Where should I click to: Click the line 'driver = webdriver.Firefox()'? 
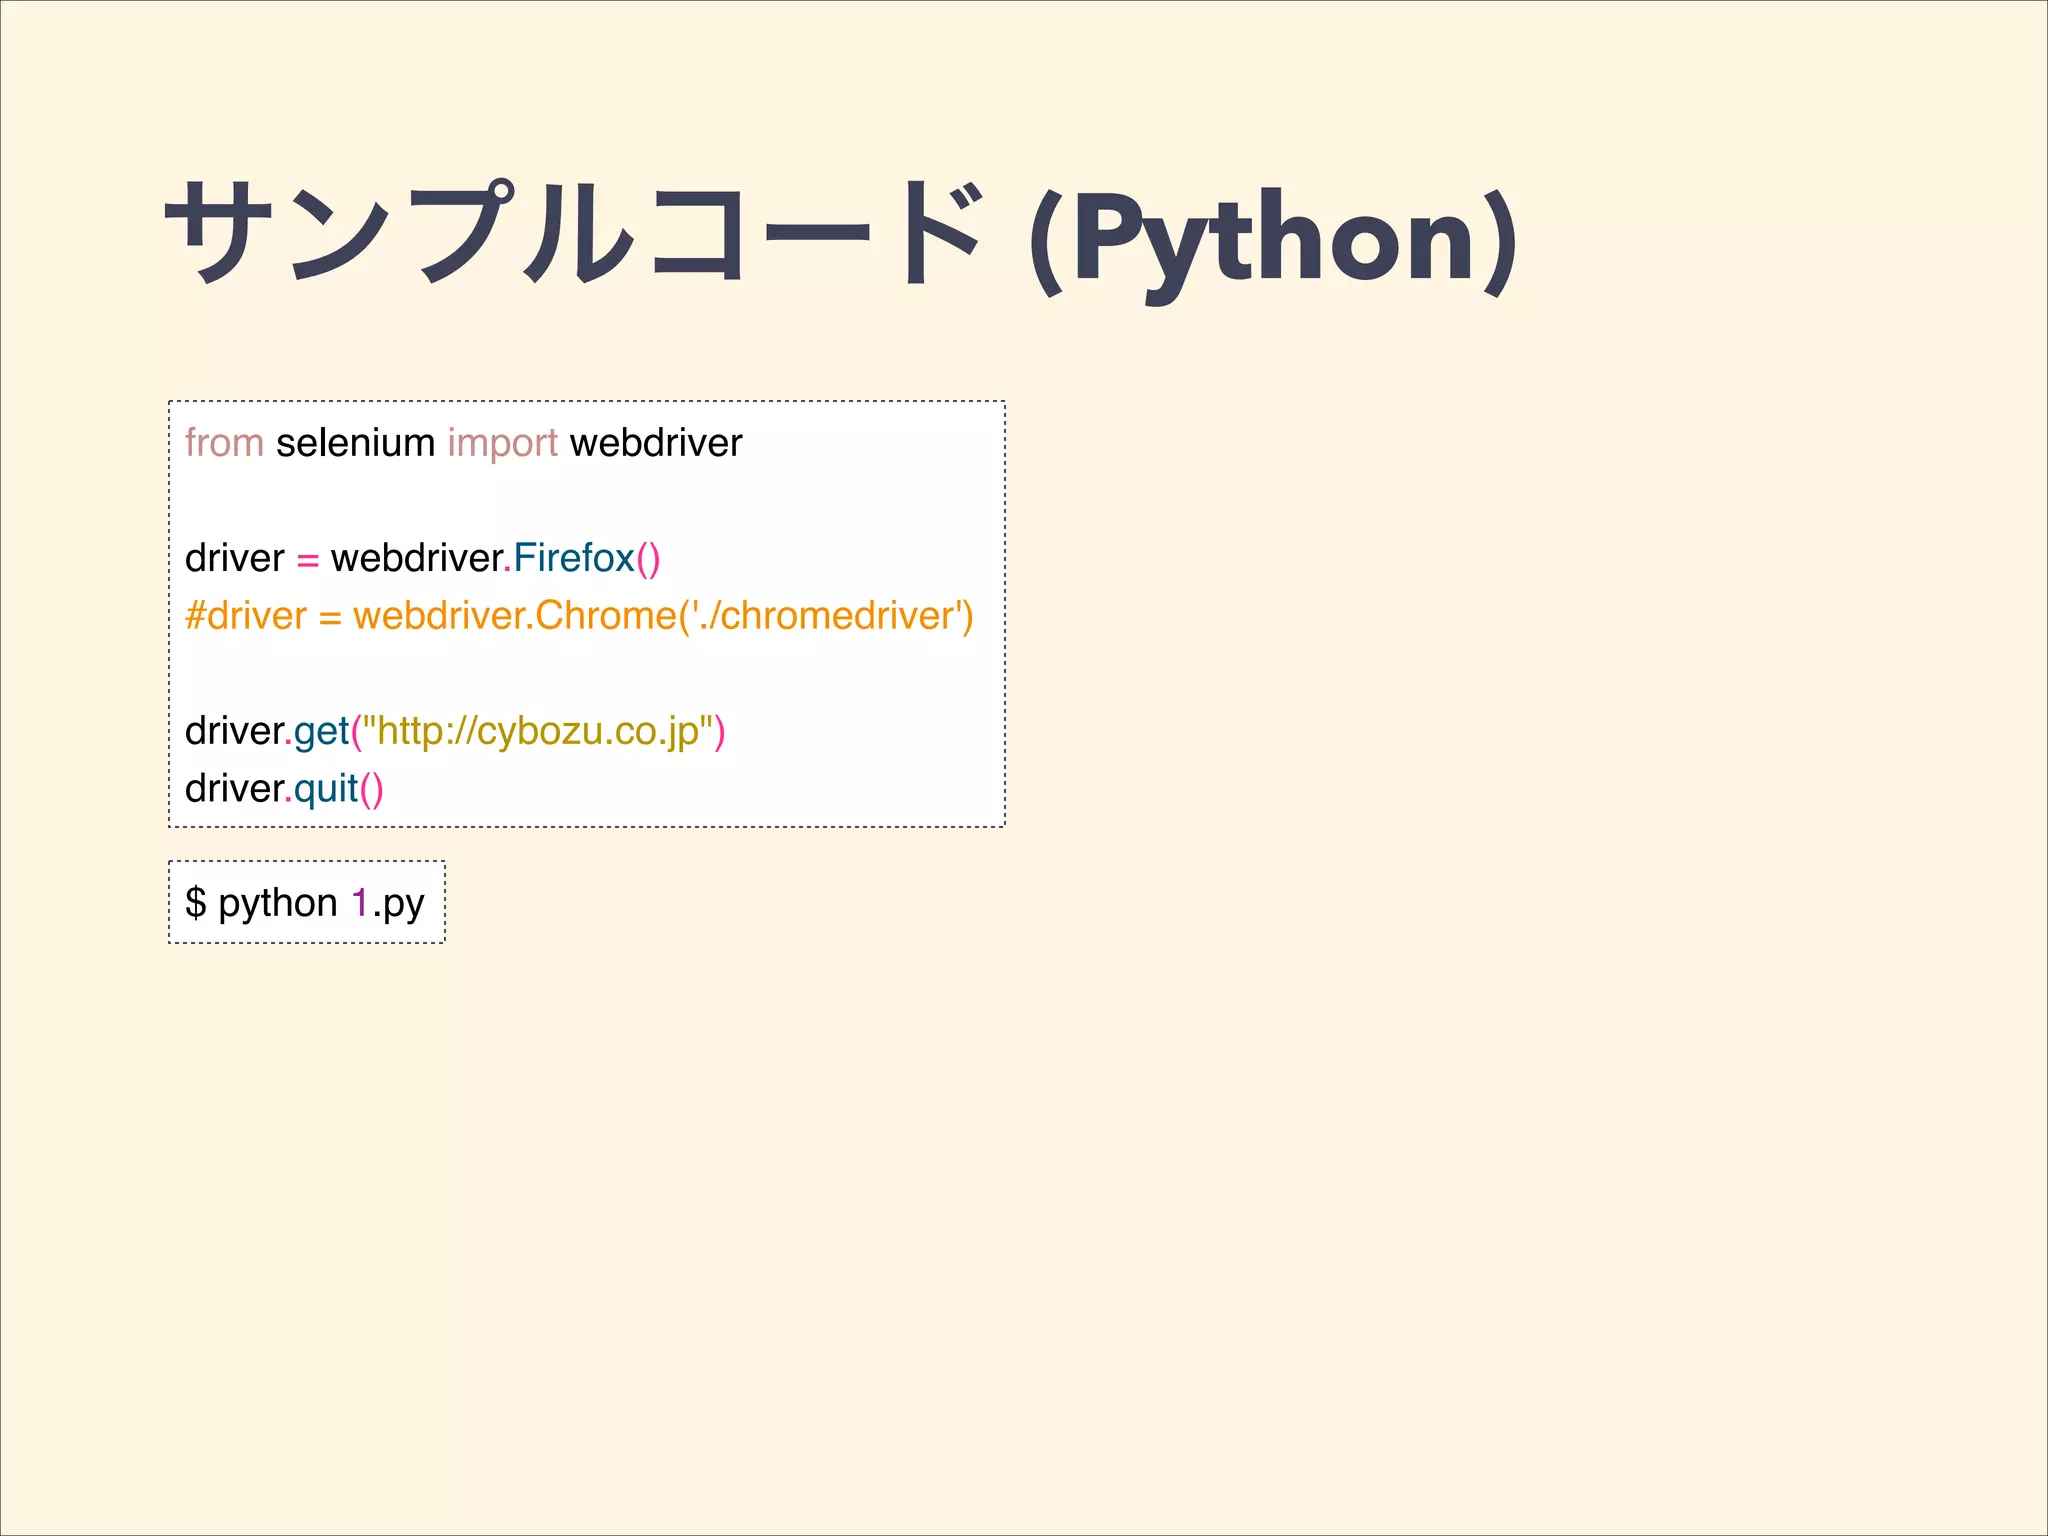click(423, 558)
